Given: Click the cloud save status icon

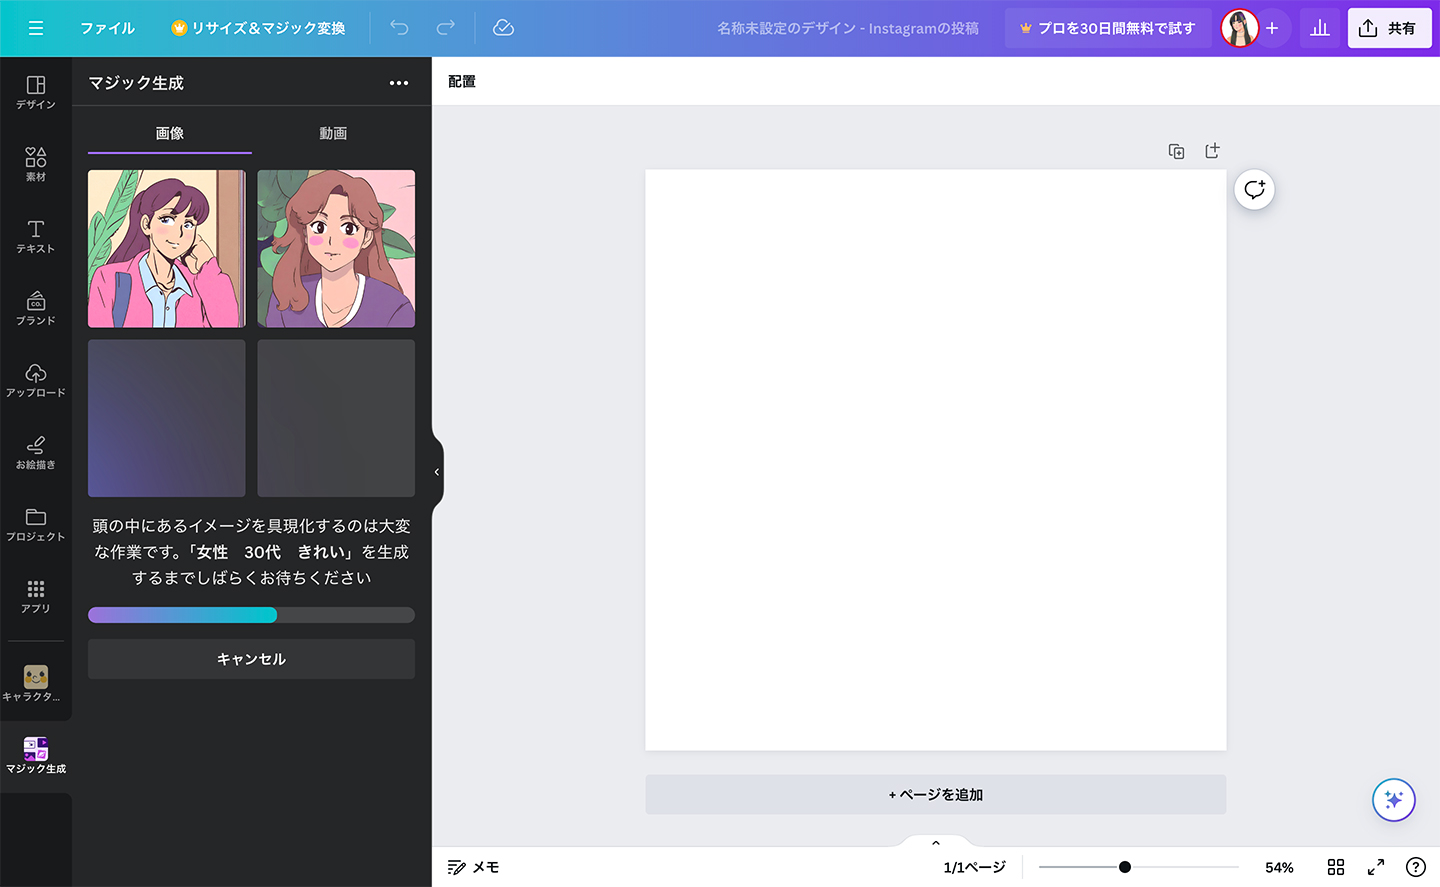Looking at the screenshot, I should (503, 28).
